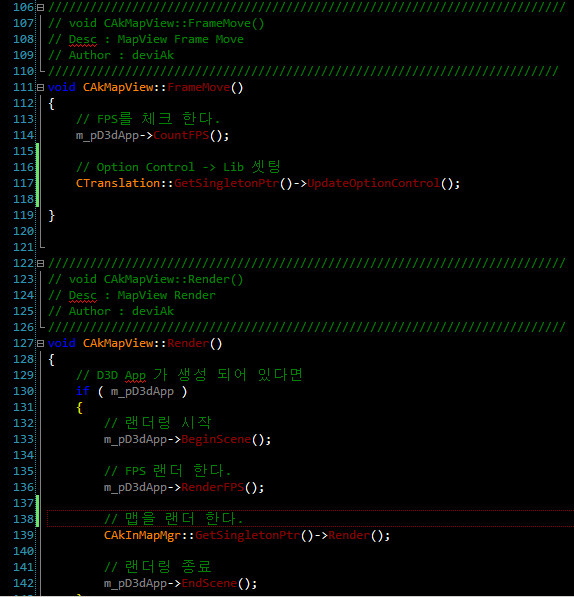Click the 'void' keyword on line 127
This screenshot has height=597, width=574.
tap(61, 343)
